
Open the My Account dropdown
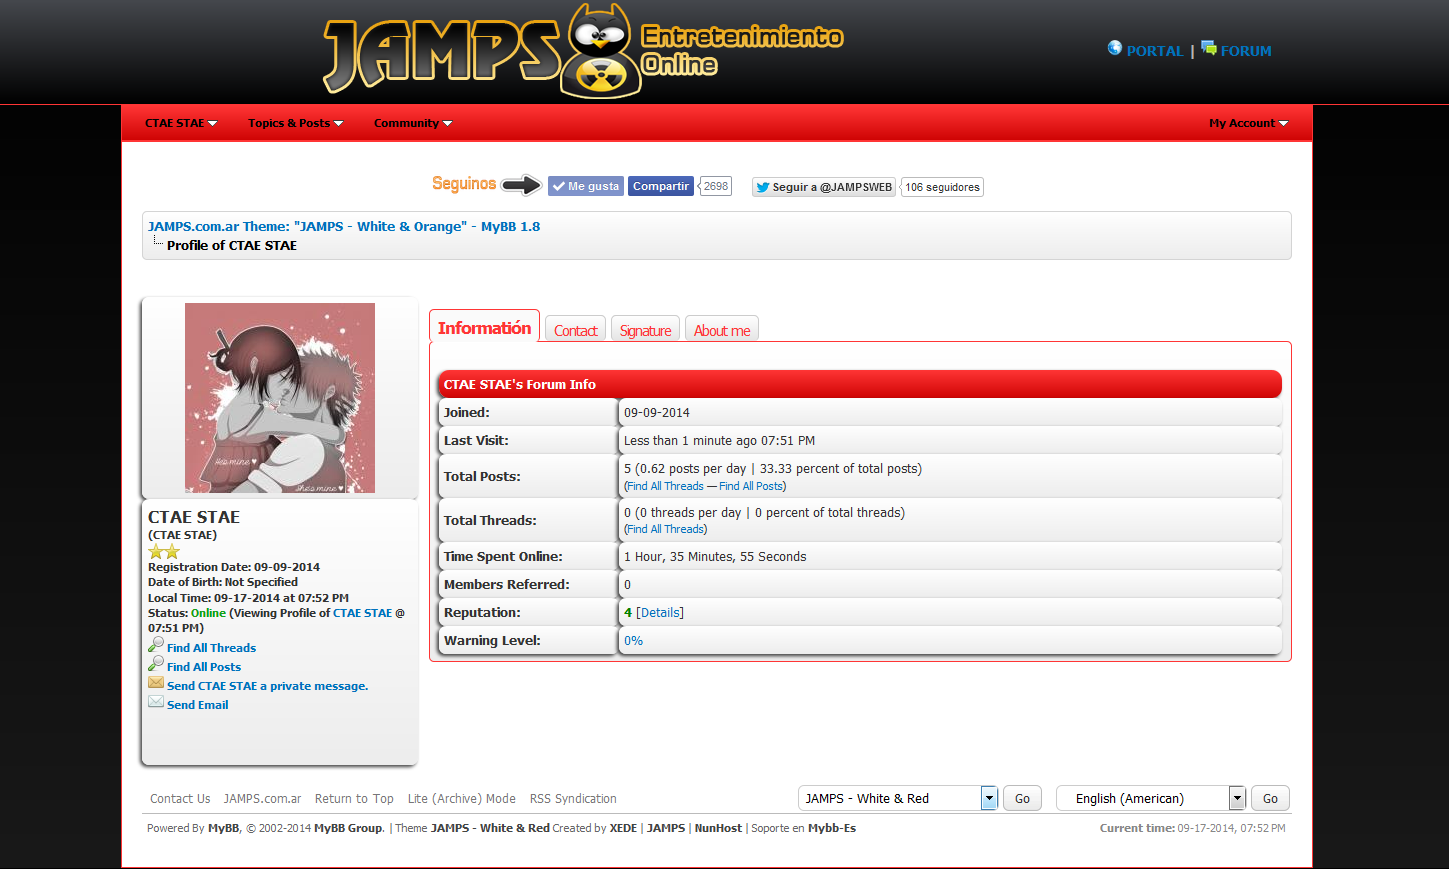[x=1248, y=123]
